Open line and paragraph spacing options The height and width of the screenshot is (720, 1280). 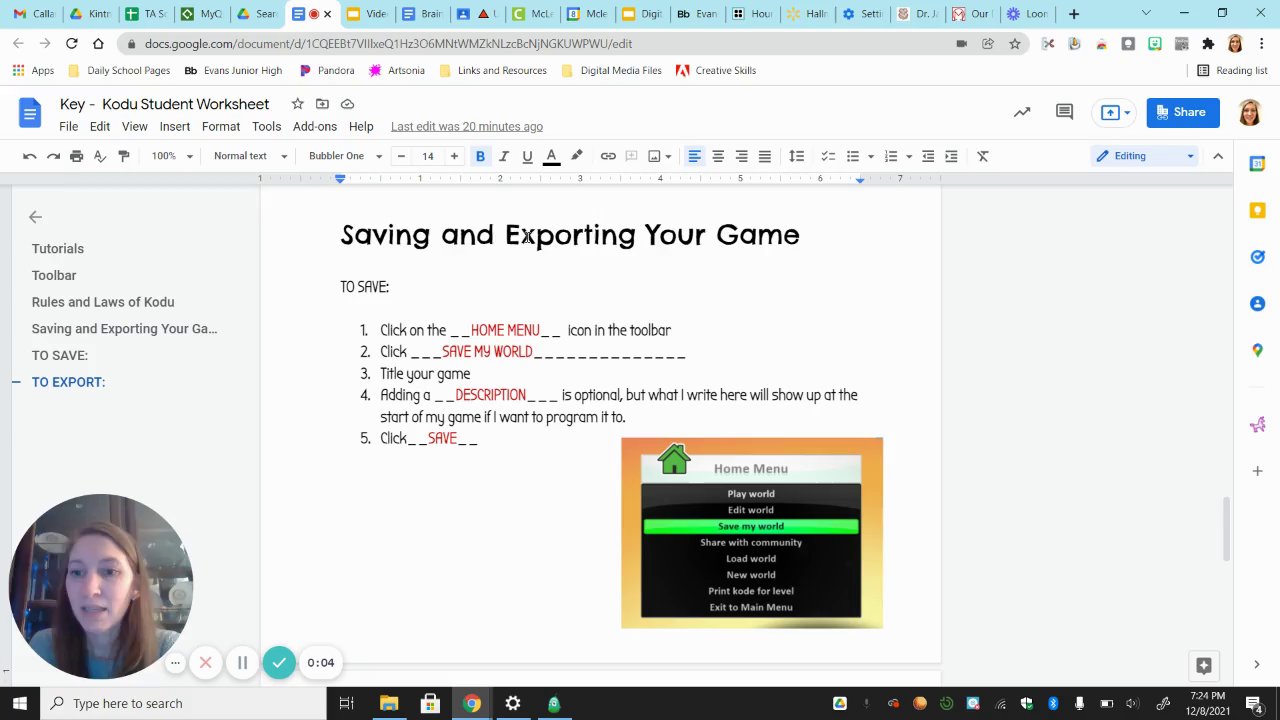[x=796, y=156]
